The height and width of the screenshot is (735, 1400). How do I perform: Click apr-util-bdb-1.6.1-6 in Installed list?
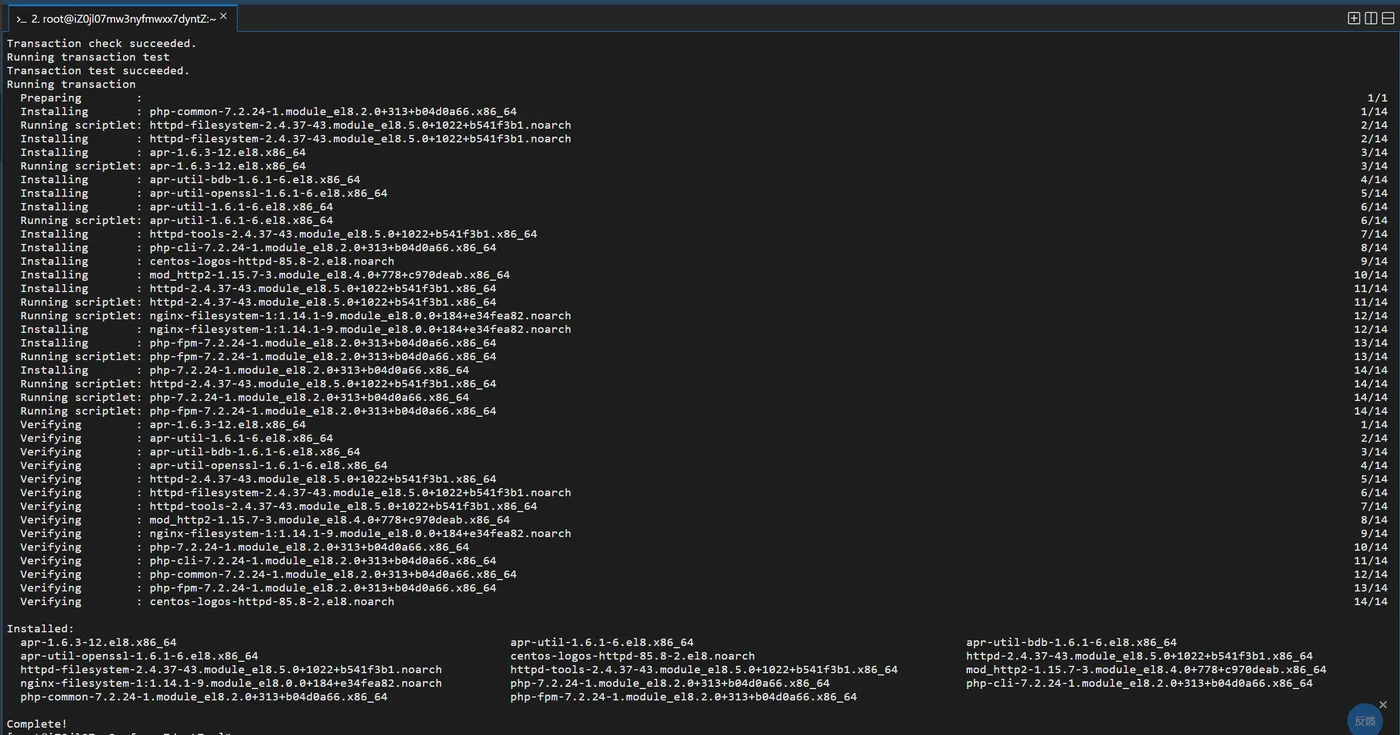pos(1071,642)
